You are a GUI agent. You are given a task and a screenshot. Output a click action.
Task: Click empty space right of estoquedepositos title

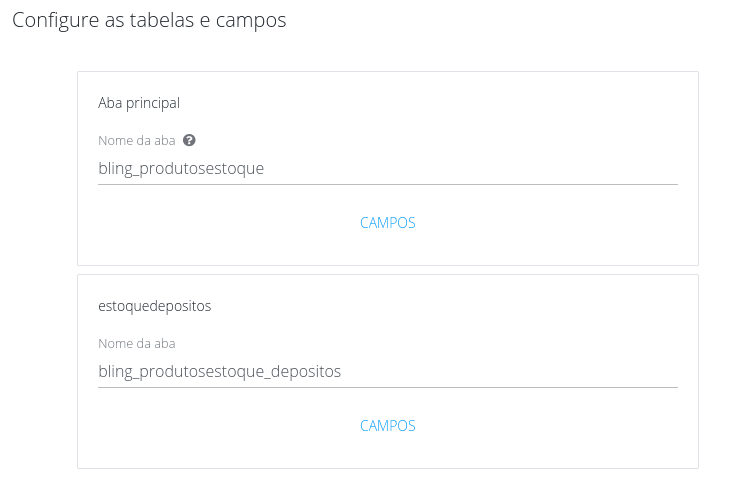450,306
